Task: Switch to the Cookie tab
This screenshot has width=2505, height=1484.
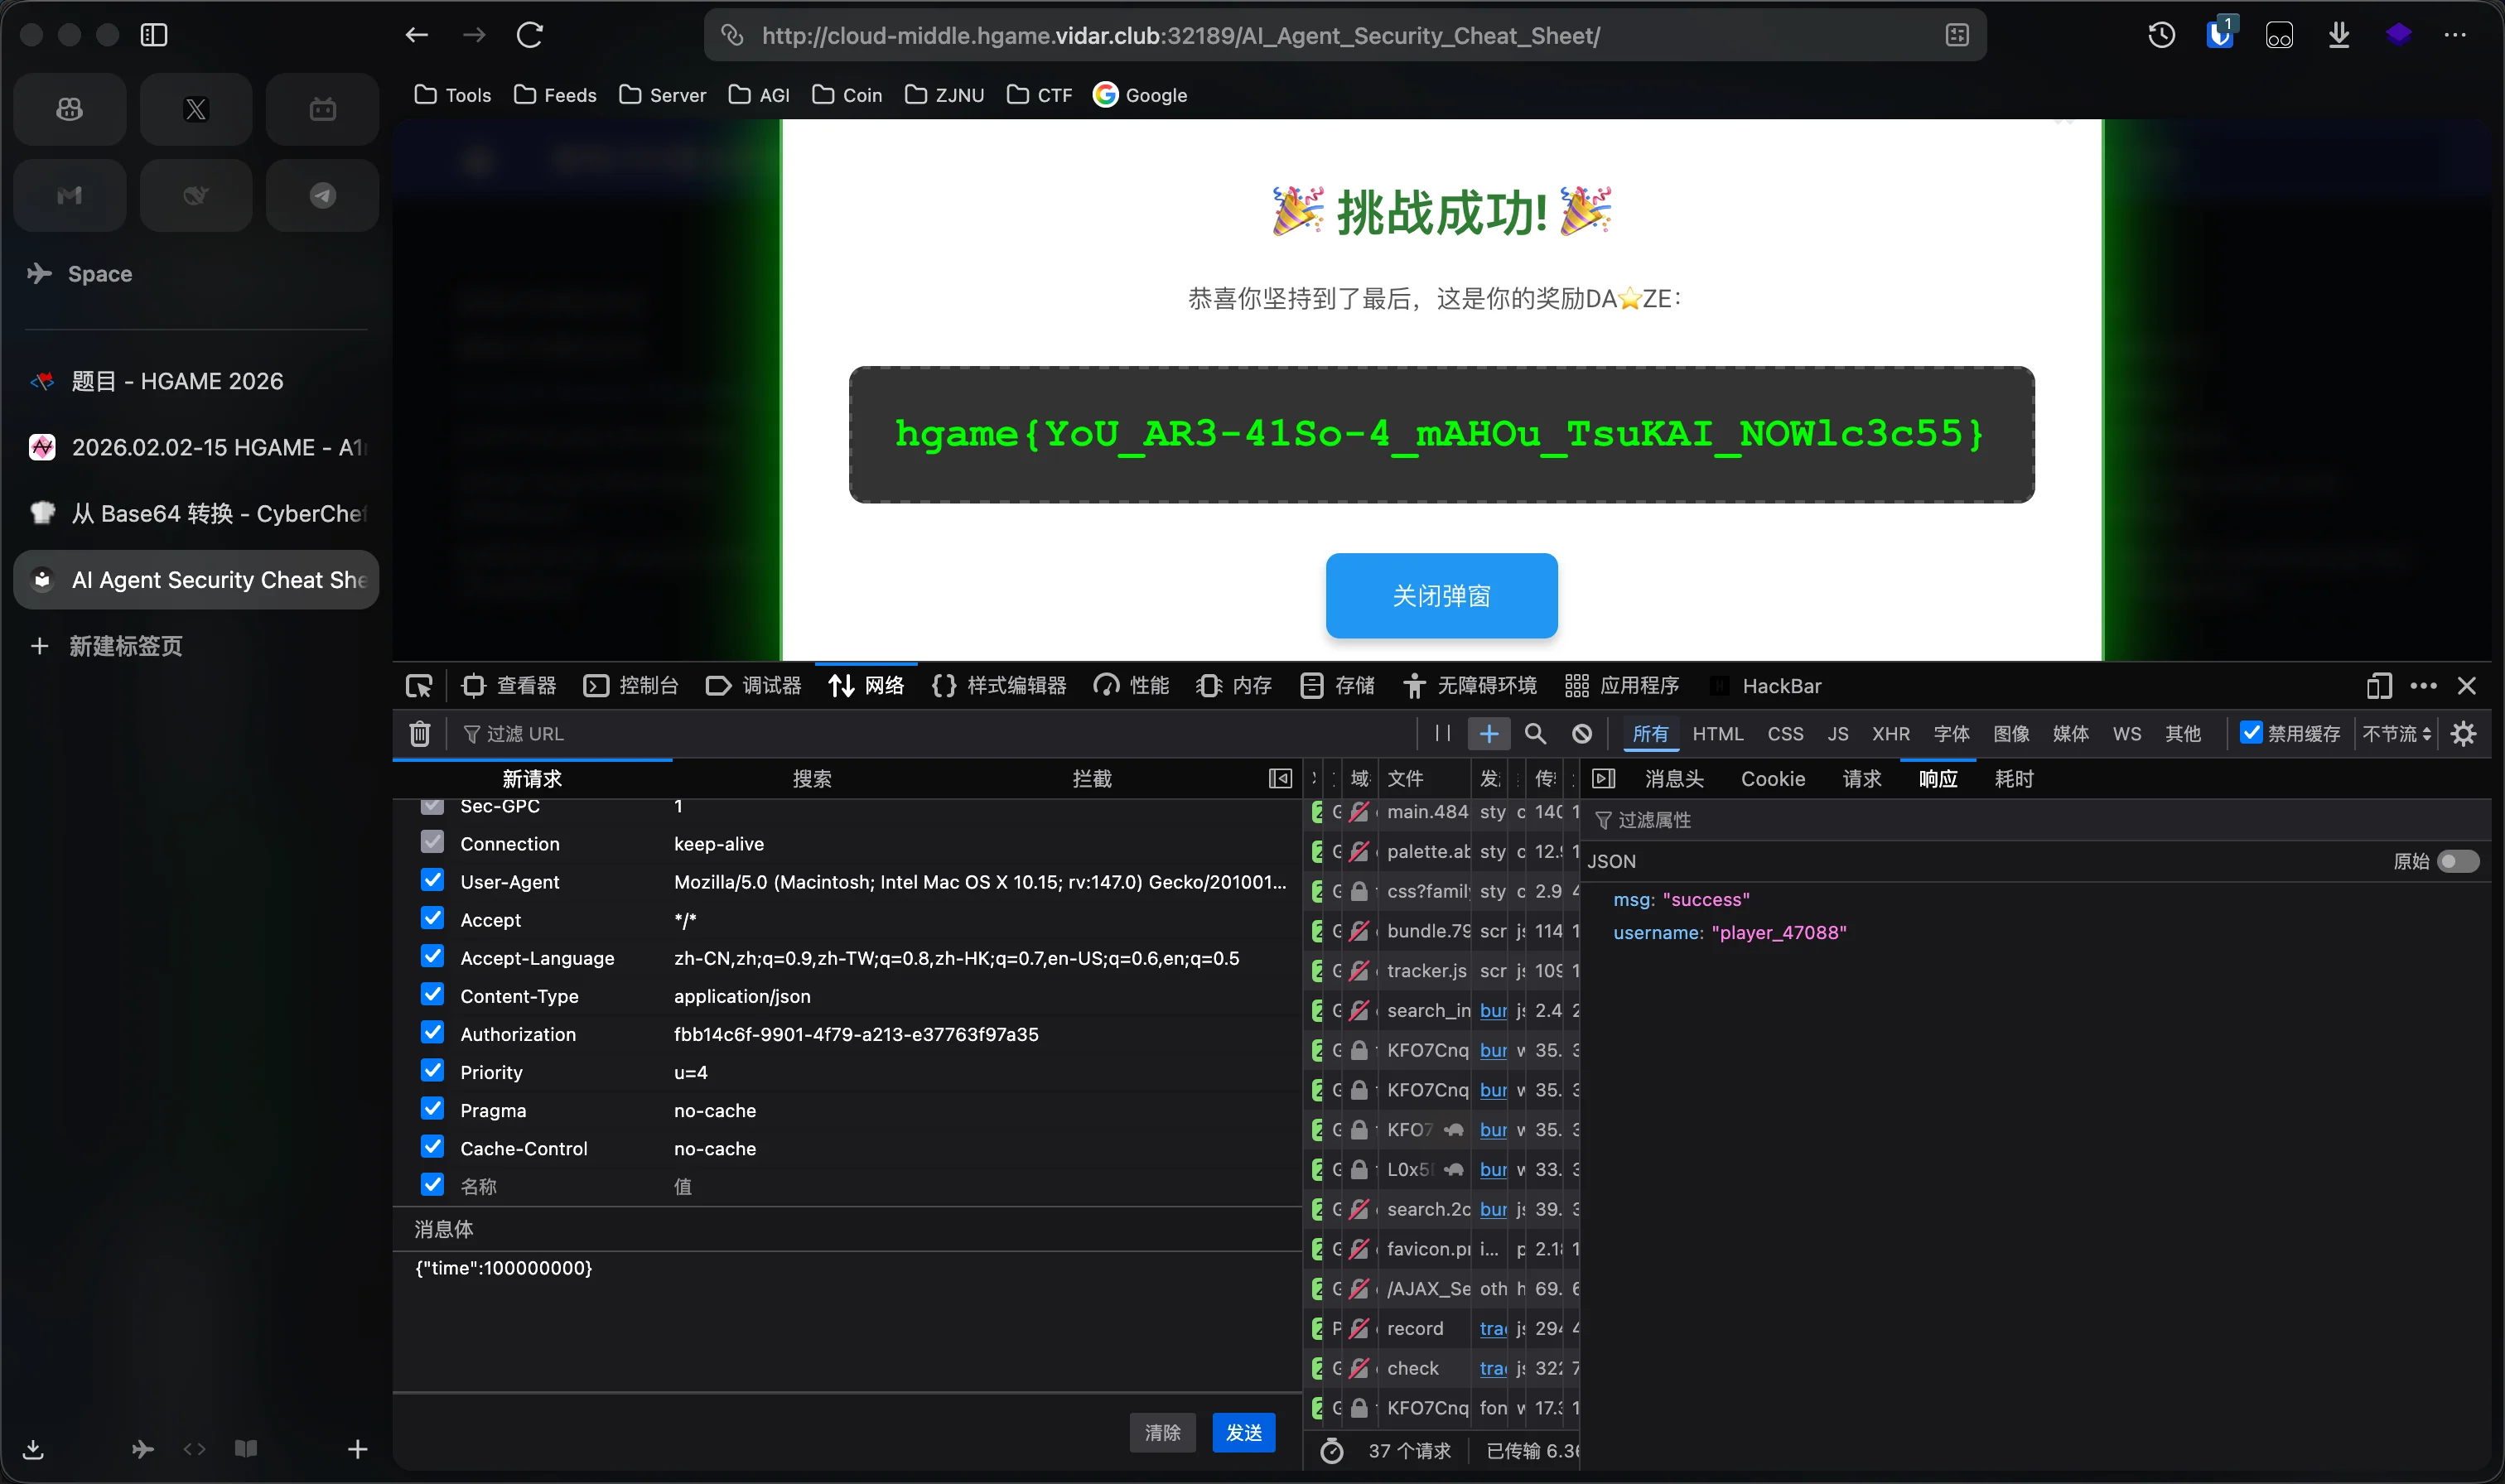Action: click(1772, 779)
